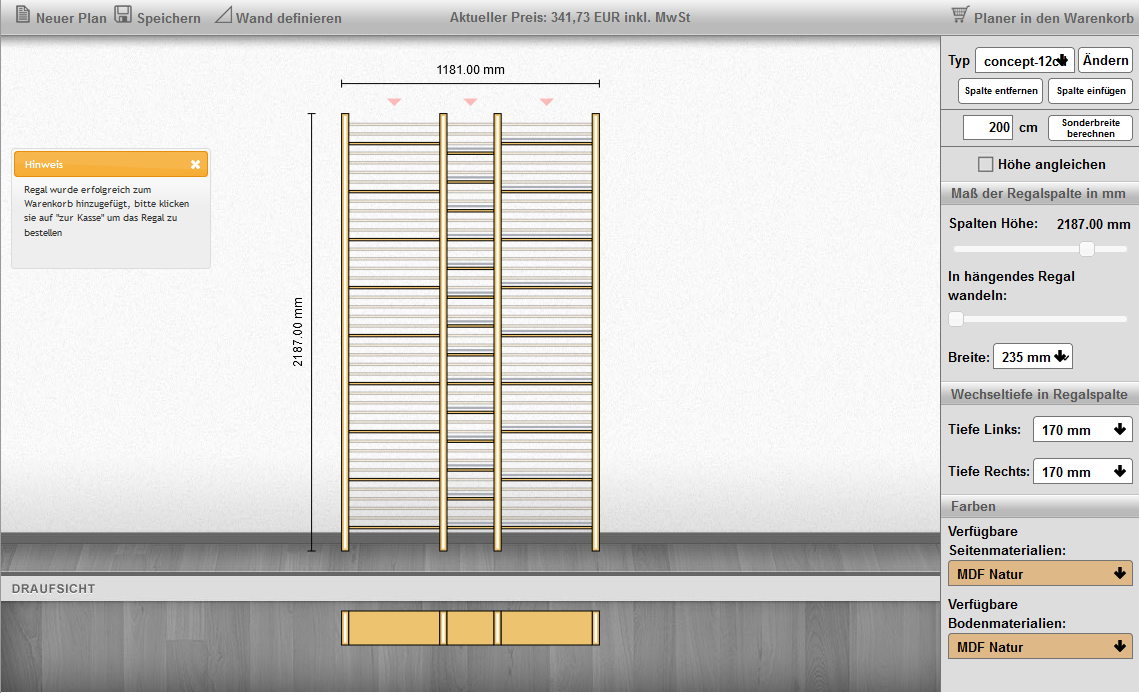Click the Spalten Höhe slider handle
Screen dimensions: 1139x693
[1087, 249]
